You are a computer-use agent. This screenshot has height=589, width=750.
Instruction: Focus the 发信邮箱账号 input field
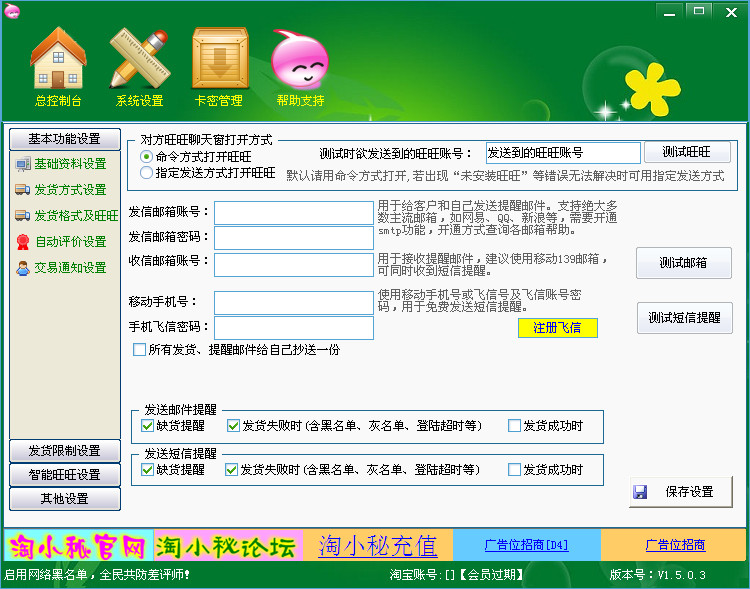pos(294,213)
